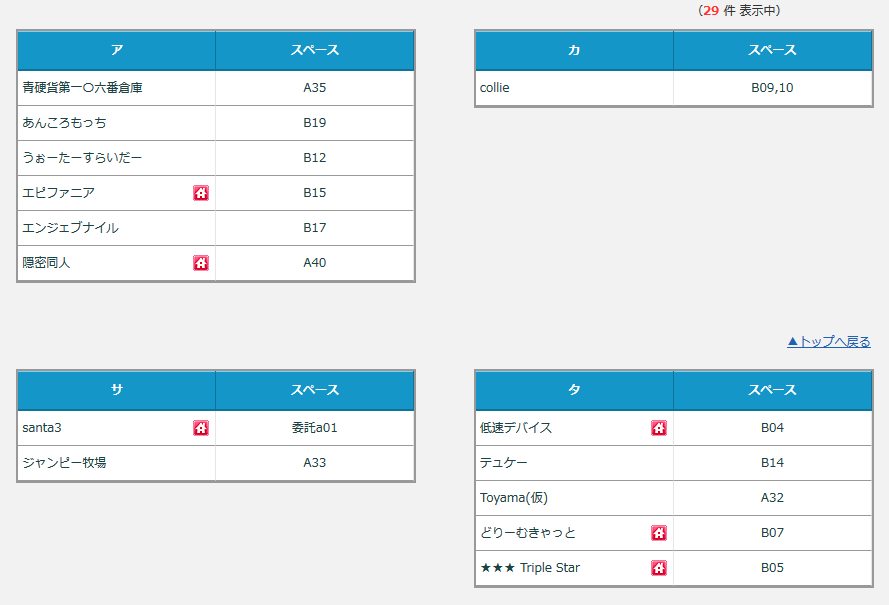
Task: Open the homepage icon for Triple Star
Action: (659, 568)
